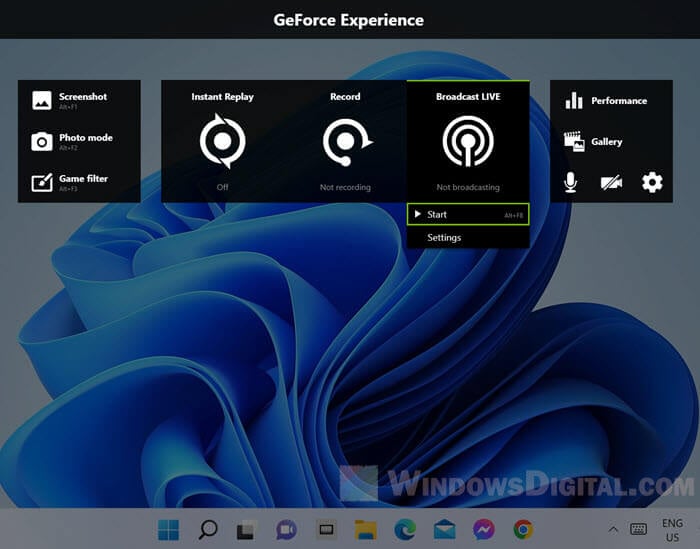Click the Instant Replay 'Off' status
This screenshot has width=700, height=549.
222,187
